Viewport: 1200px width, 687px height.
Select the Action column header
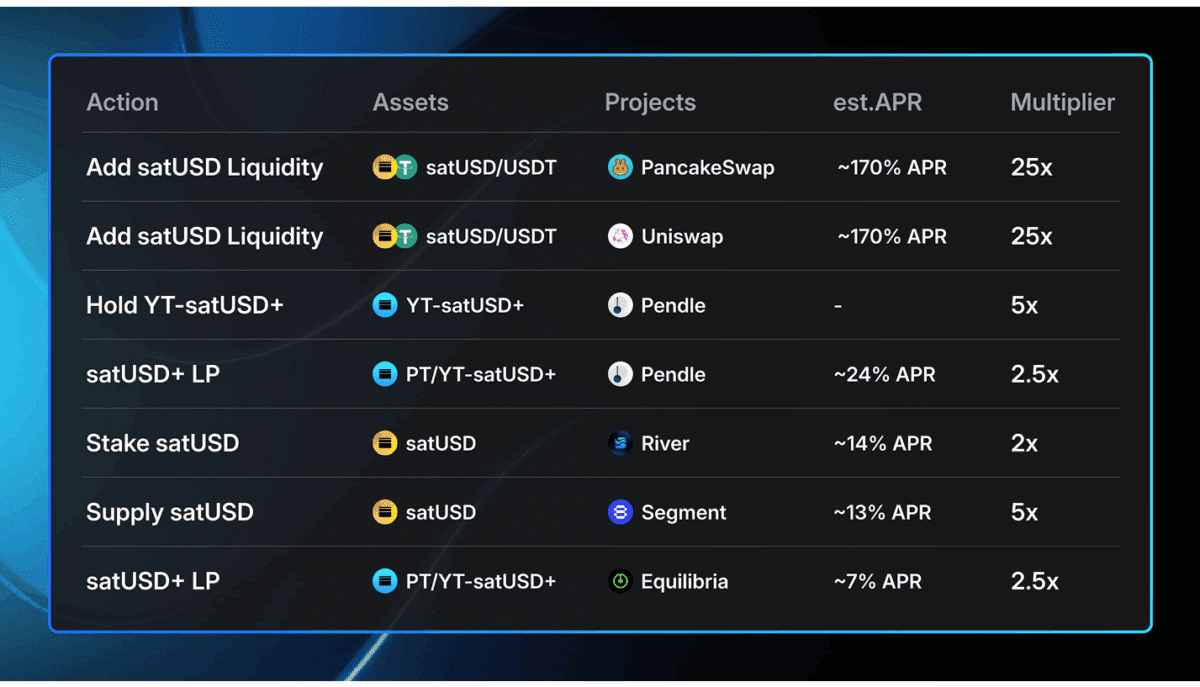tap(122, 102)
